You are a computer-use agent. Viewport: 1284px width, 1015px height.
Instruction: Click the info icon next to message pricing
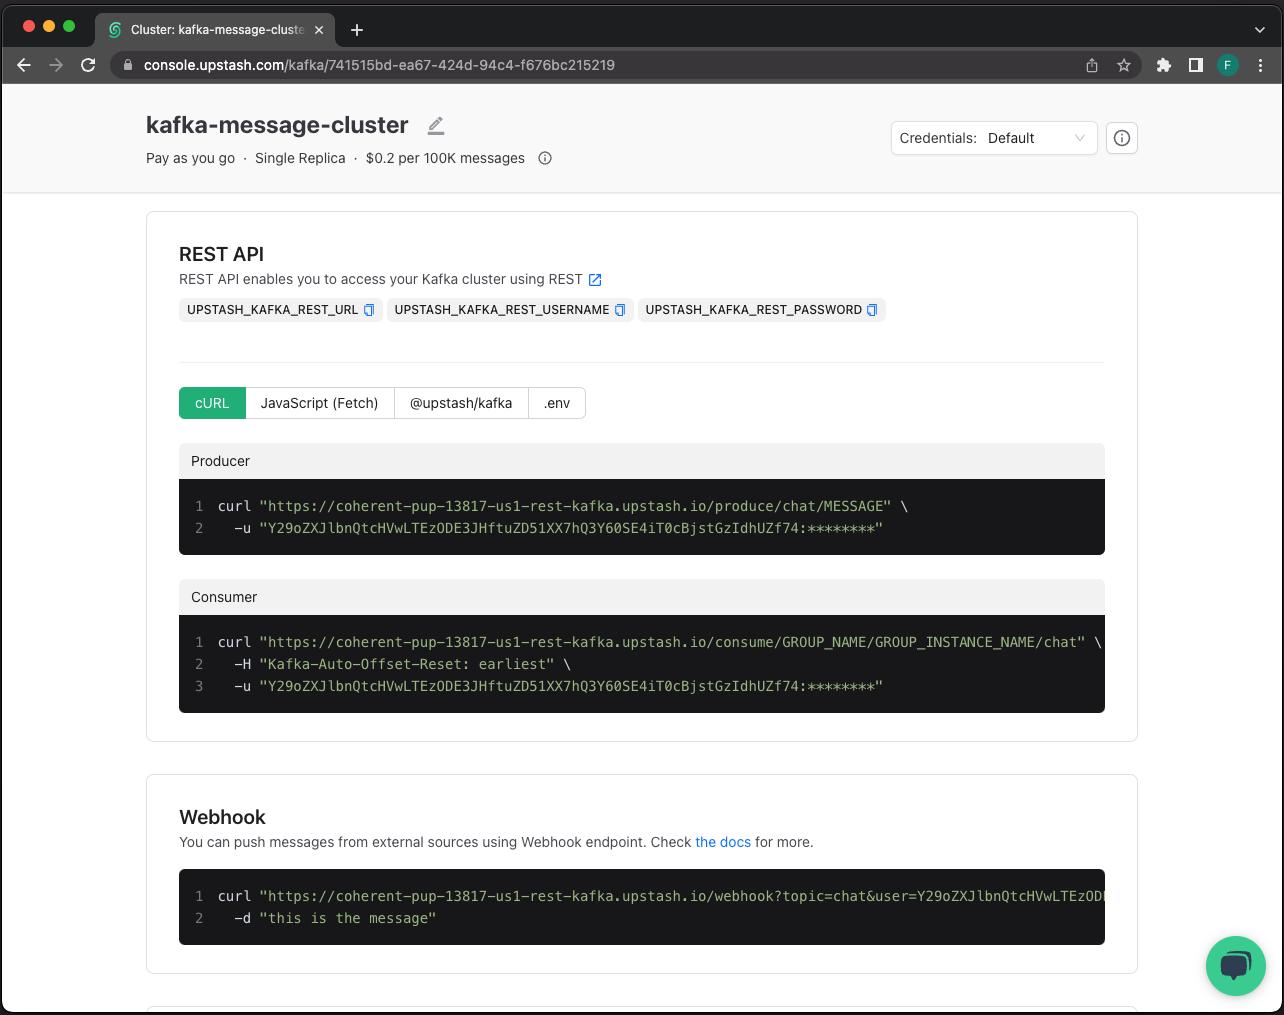[544, 158]
